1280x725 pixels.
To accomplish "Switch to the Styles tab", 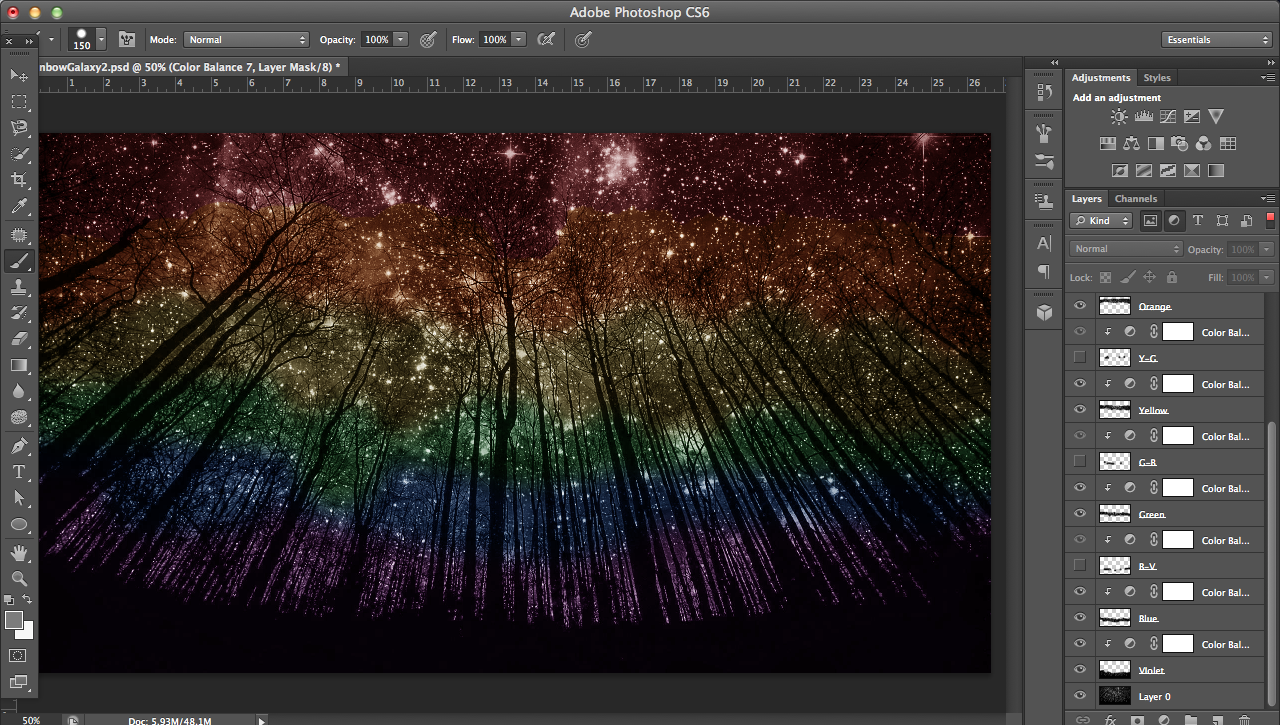I will [x=1157, y=77].
